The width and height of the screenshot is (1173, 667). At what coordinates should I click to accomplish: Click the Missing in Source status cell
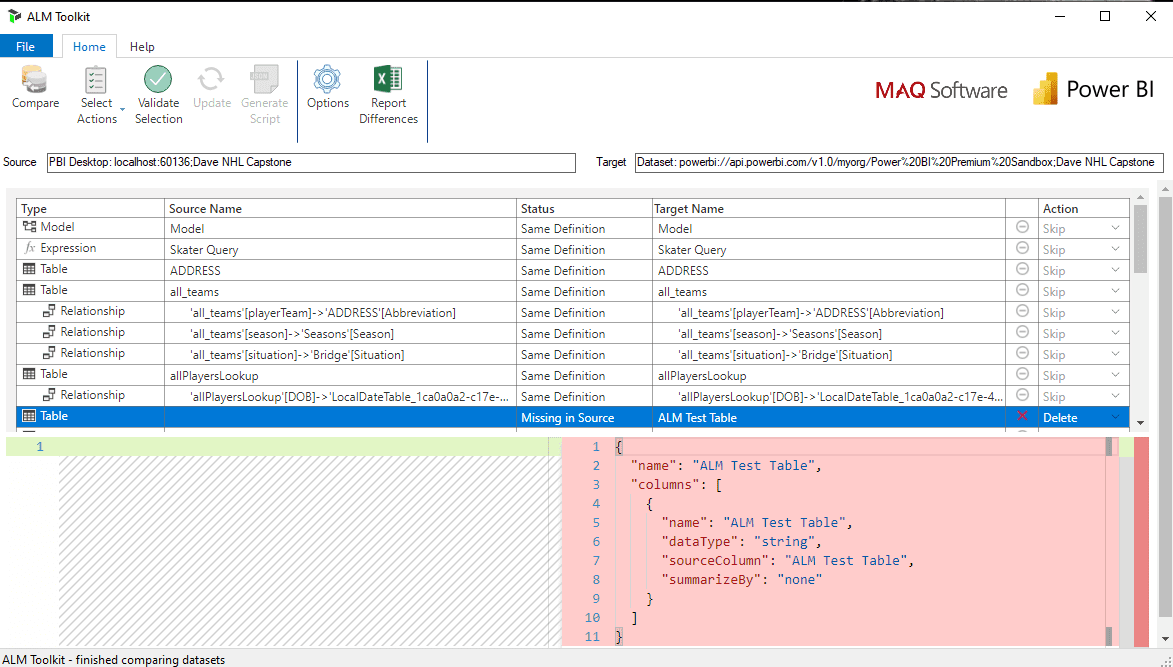584,417
